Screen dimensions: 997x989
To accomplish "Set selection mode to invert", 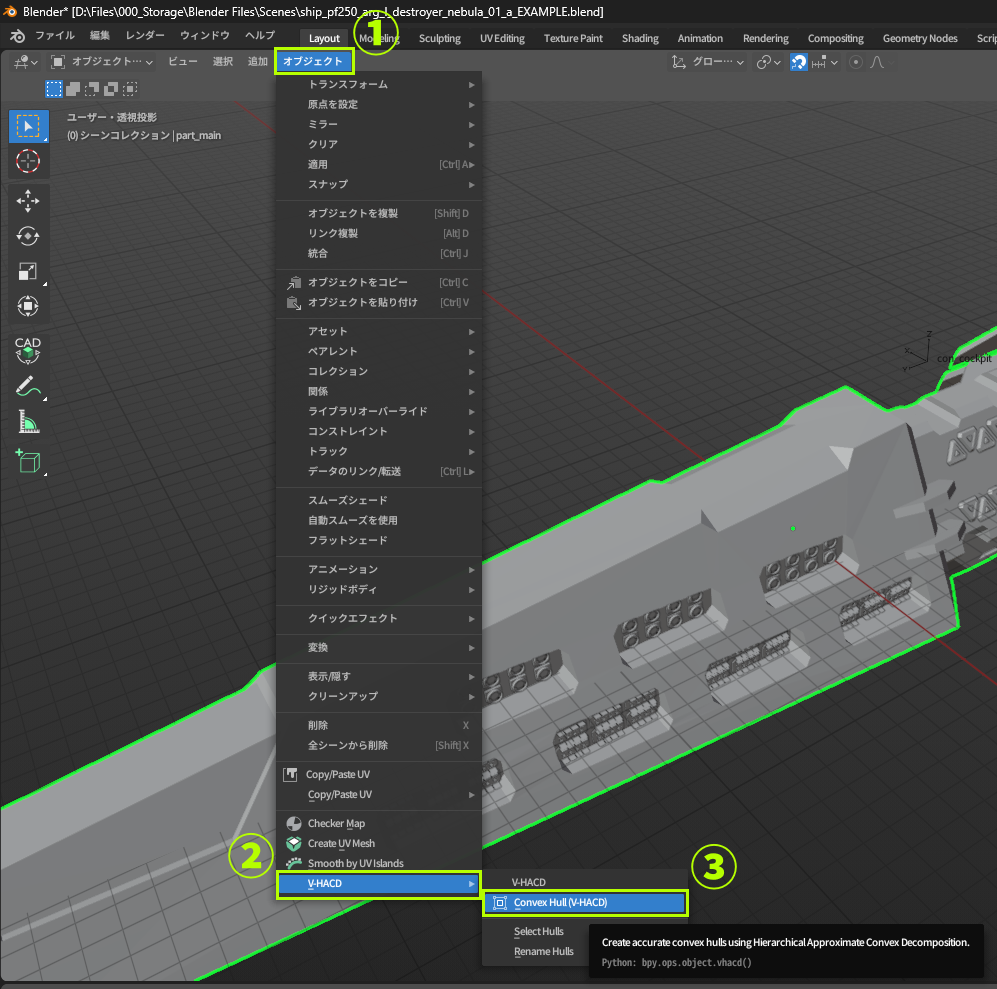I will pyautogui.click(x=111, y=88).
